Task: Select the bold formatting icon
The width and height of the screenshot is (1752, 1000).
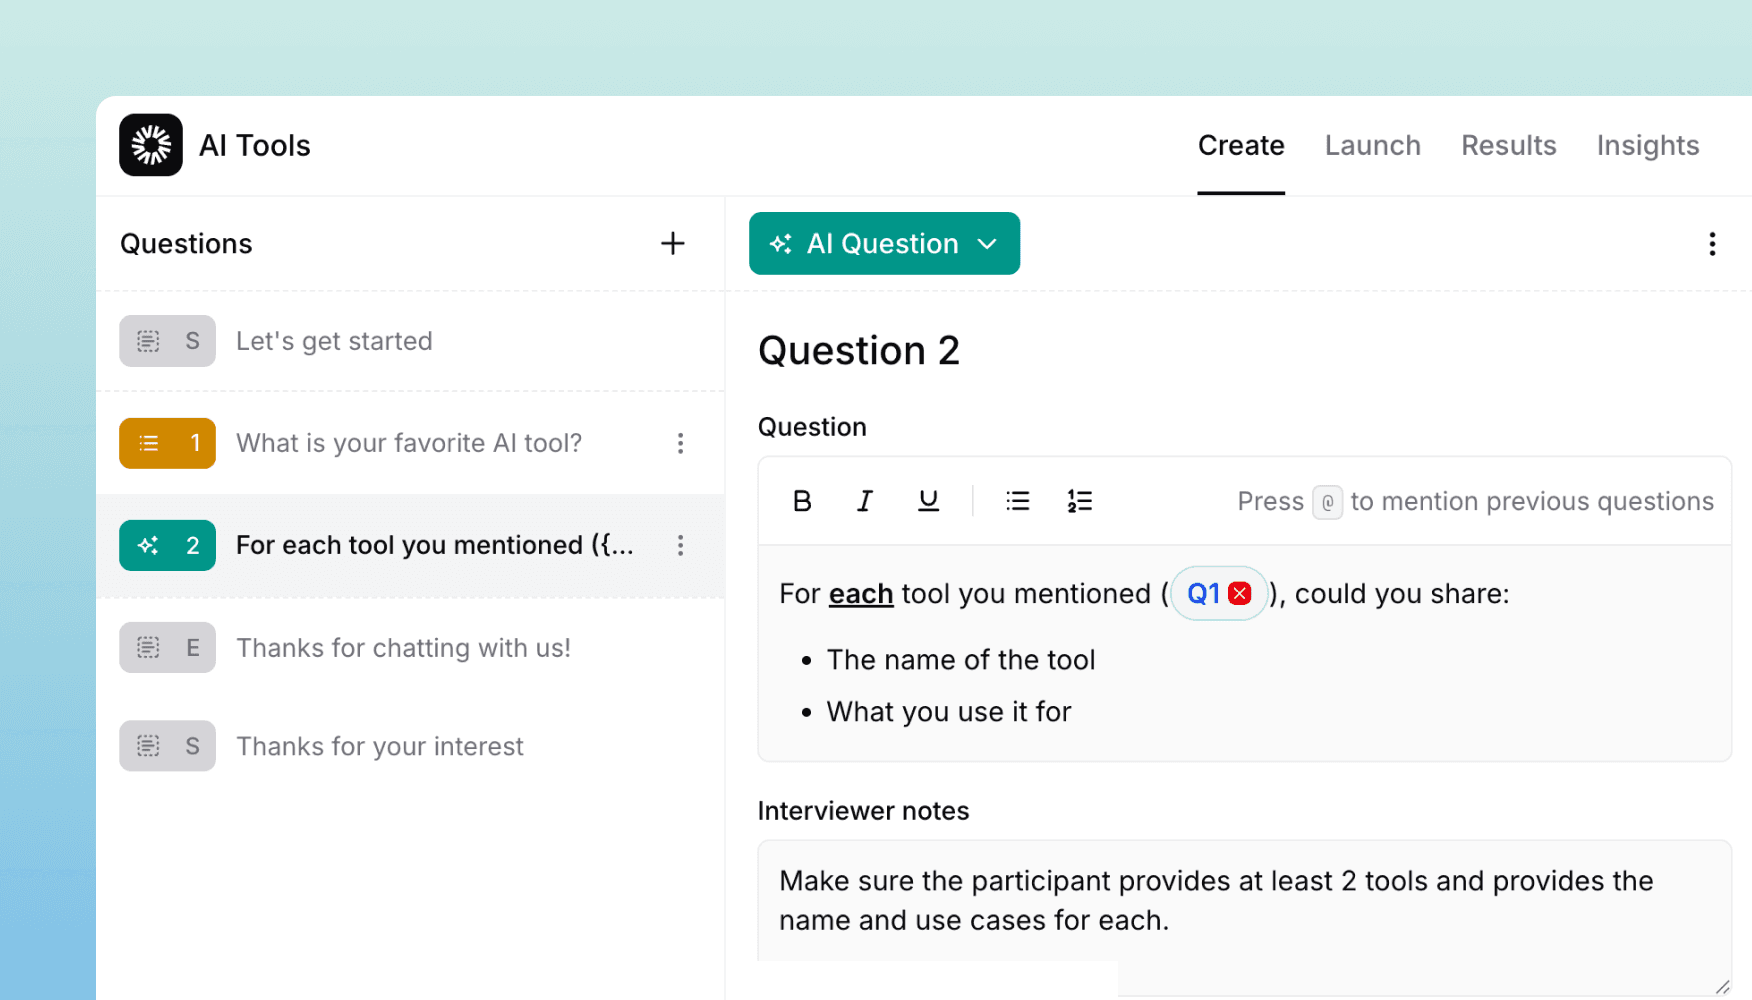Action: point(802,500)
